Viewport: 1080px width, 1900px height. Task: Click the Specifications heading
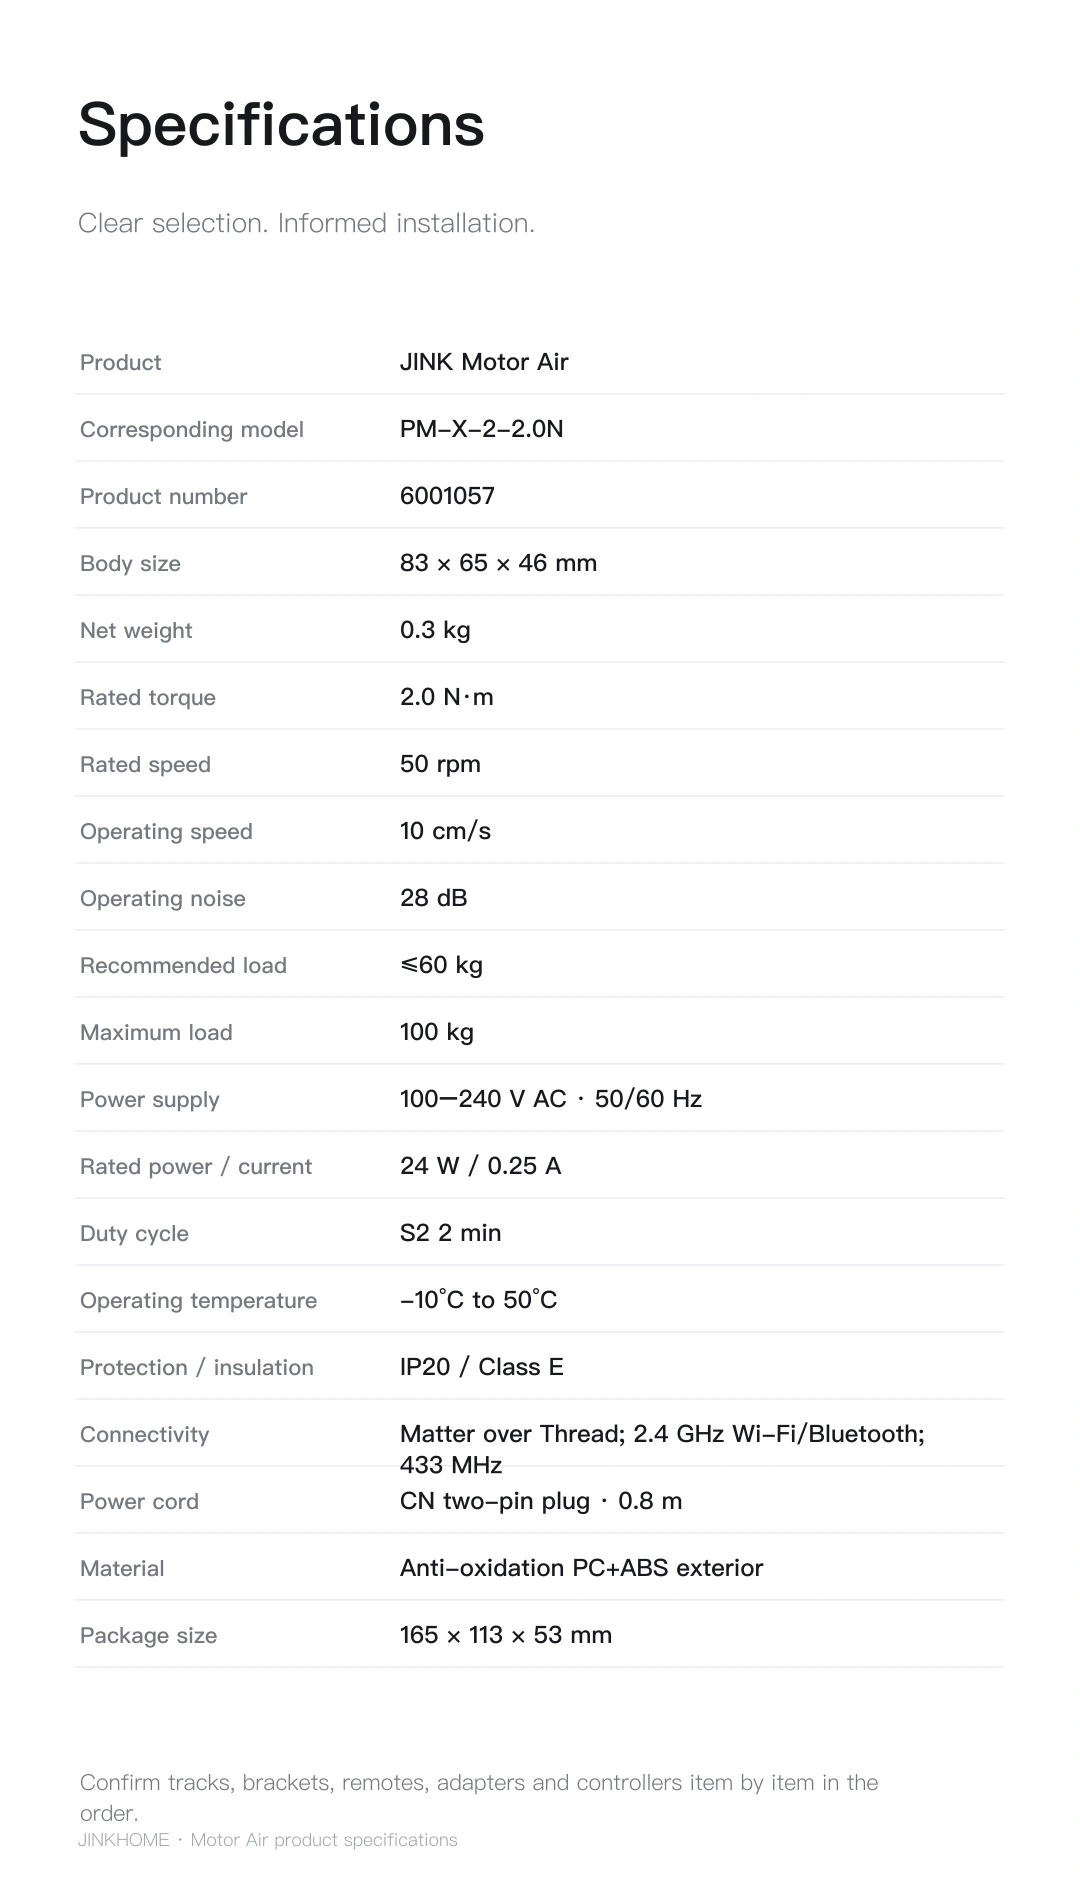(281, 126)
